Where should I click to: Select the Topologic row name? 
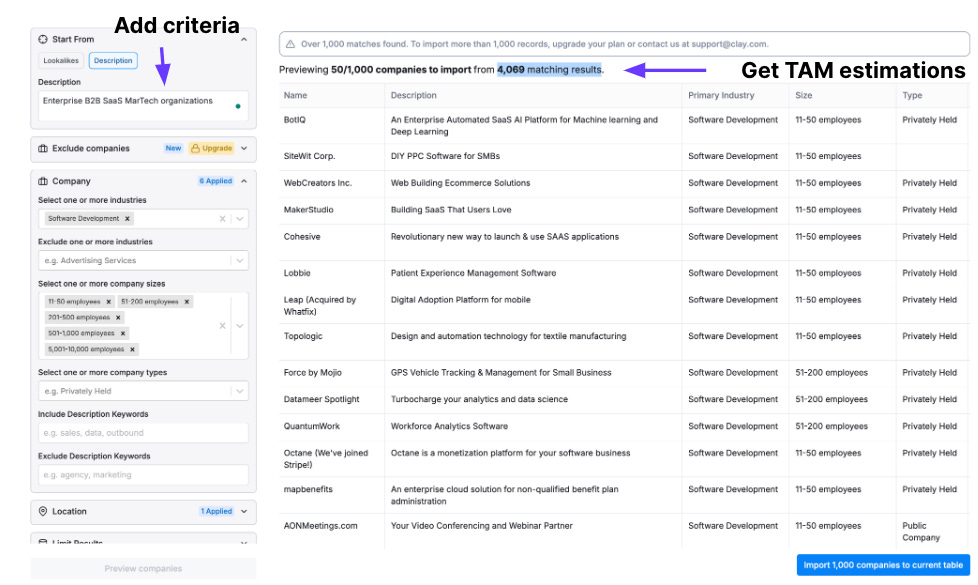click(x=303, y=336)
